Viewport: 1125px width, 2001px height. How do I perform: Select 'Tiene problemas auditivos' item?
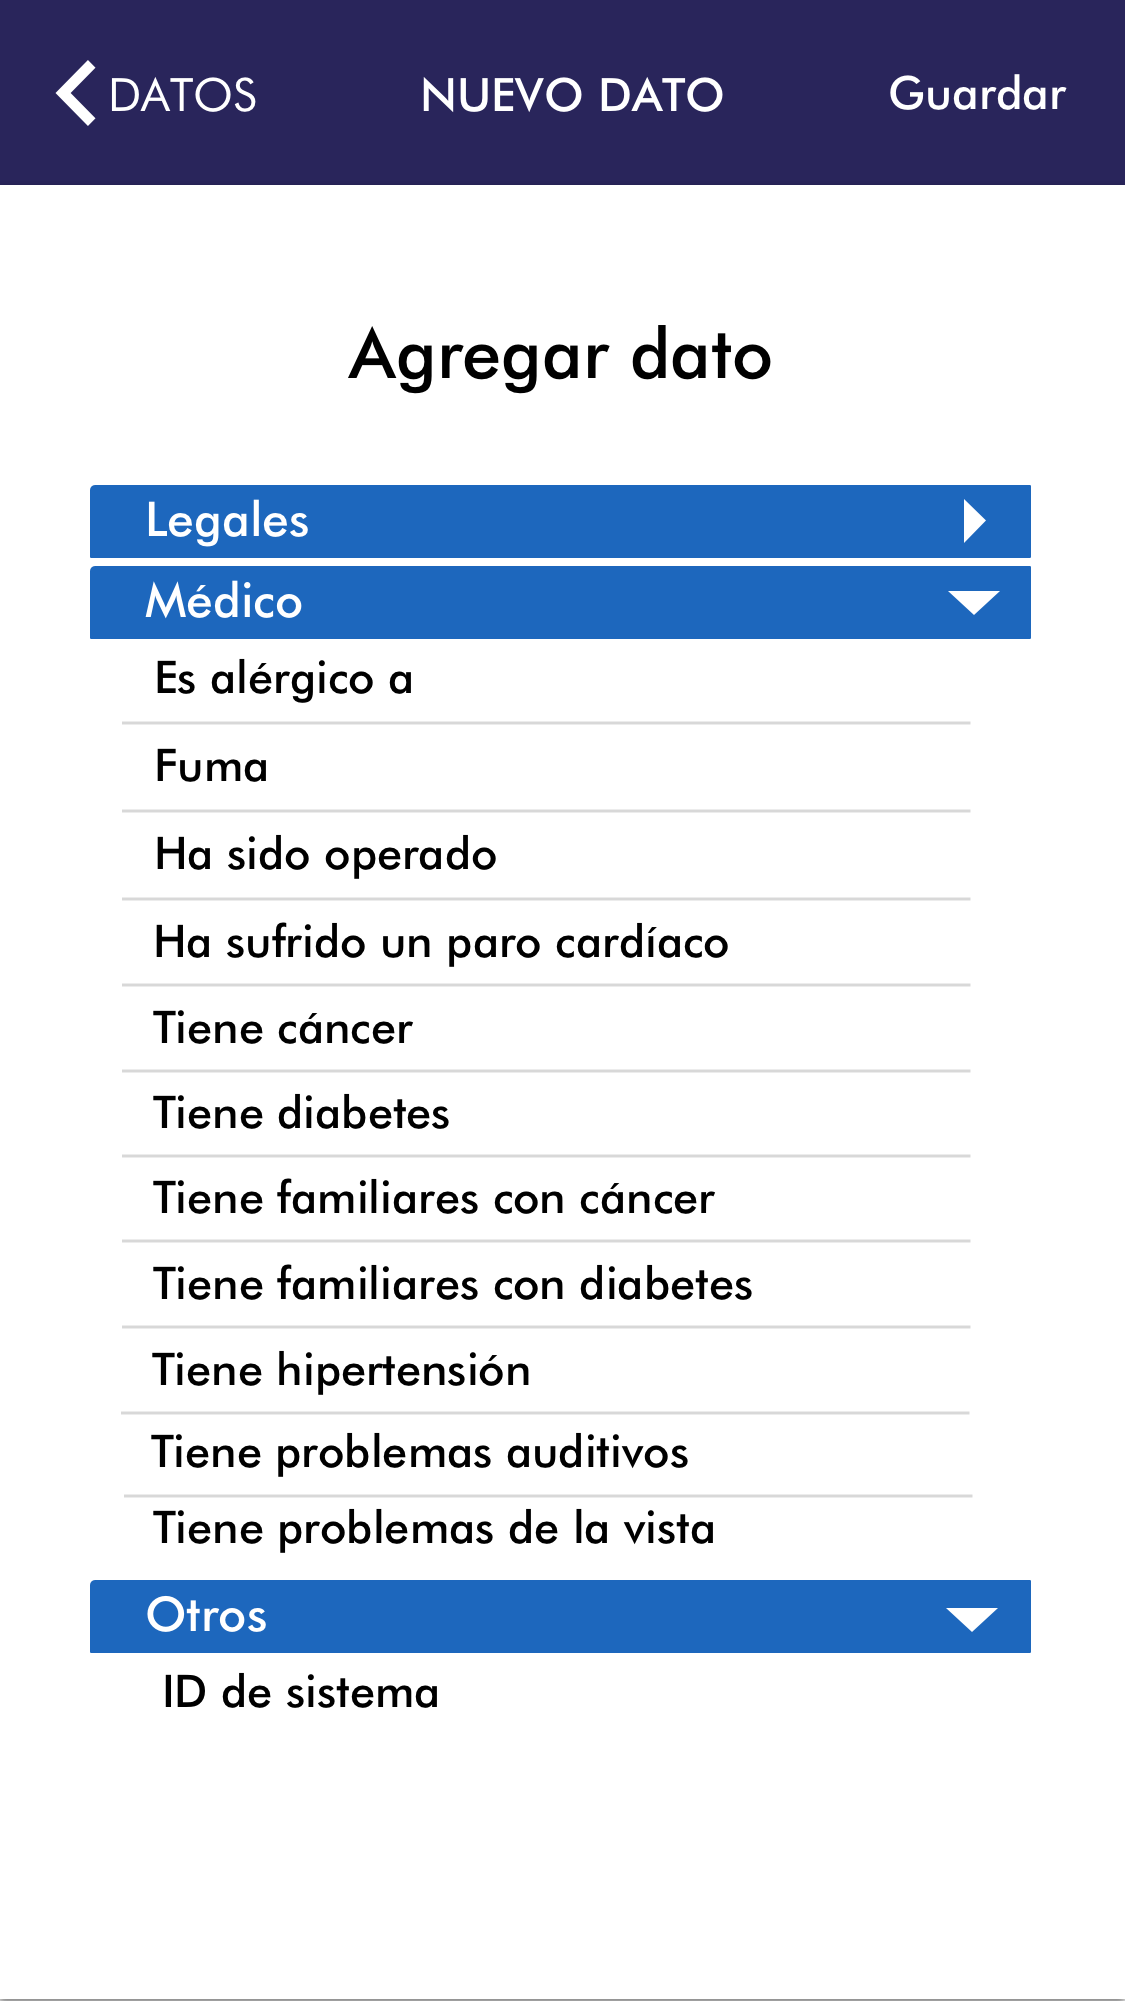point(420,1453)
